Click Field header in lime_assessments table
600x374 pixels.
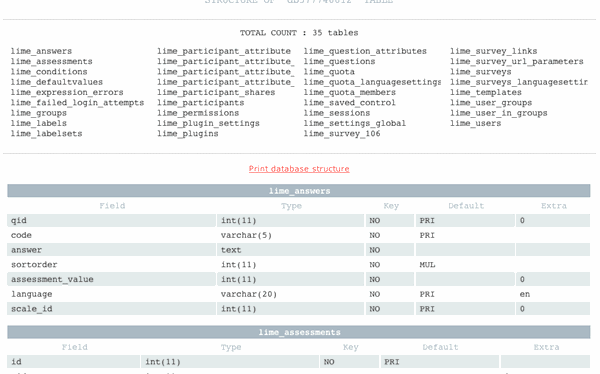74,347
